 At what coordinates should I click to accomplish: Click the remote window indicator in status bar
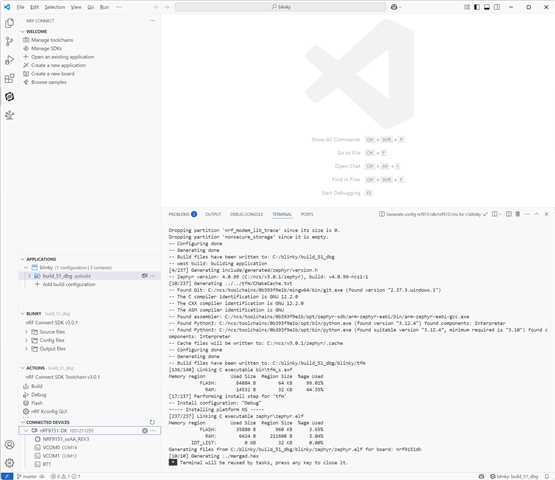(7, 476)
